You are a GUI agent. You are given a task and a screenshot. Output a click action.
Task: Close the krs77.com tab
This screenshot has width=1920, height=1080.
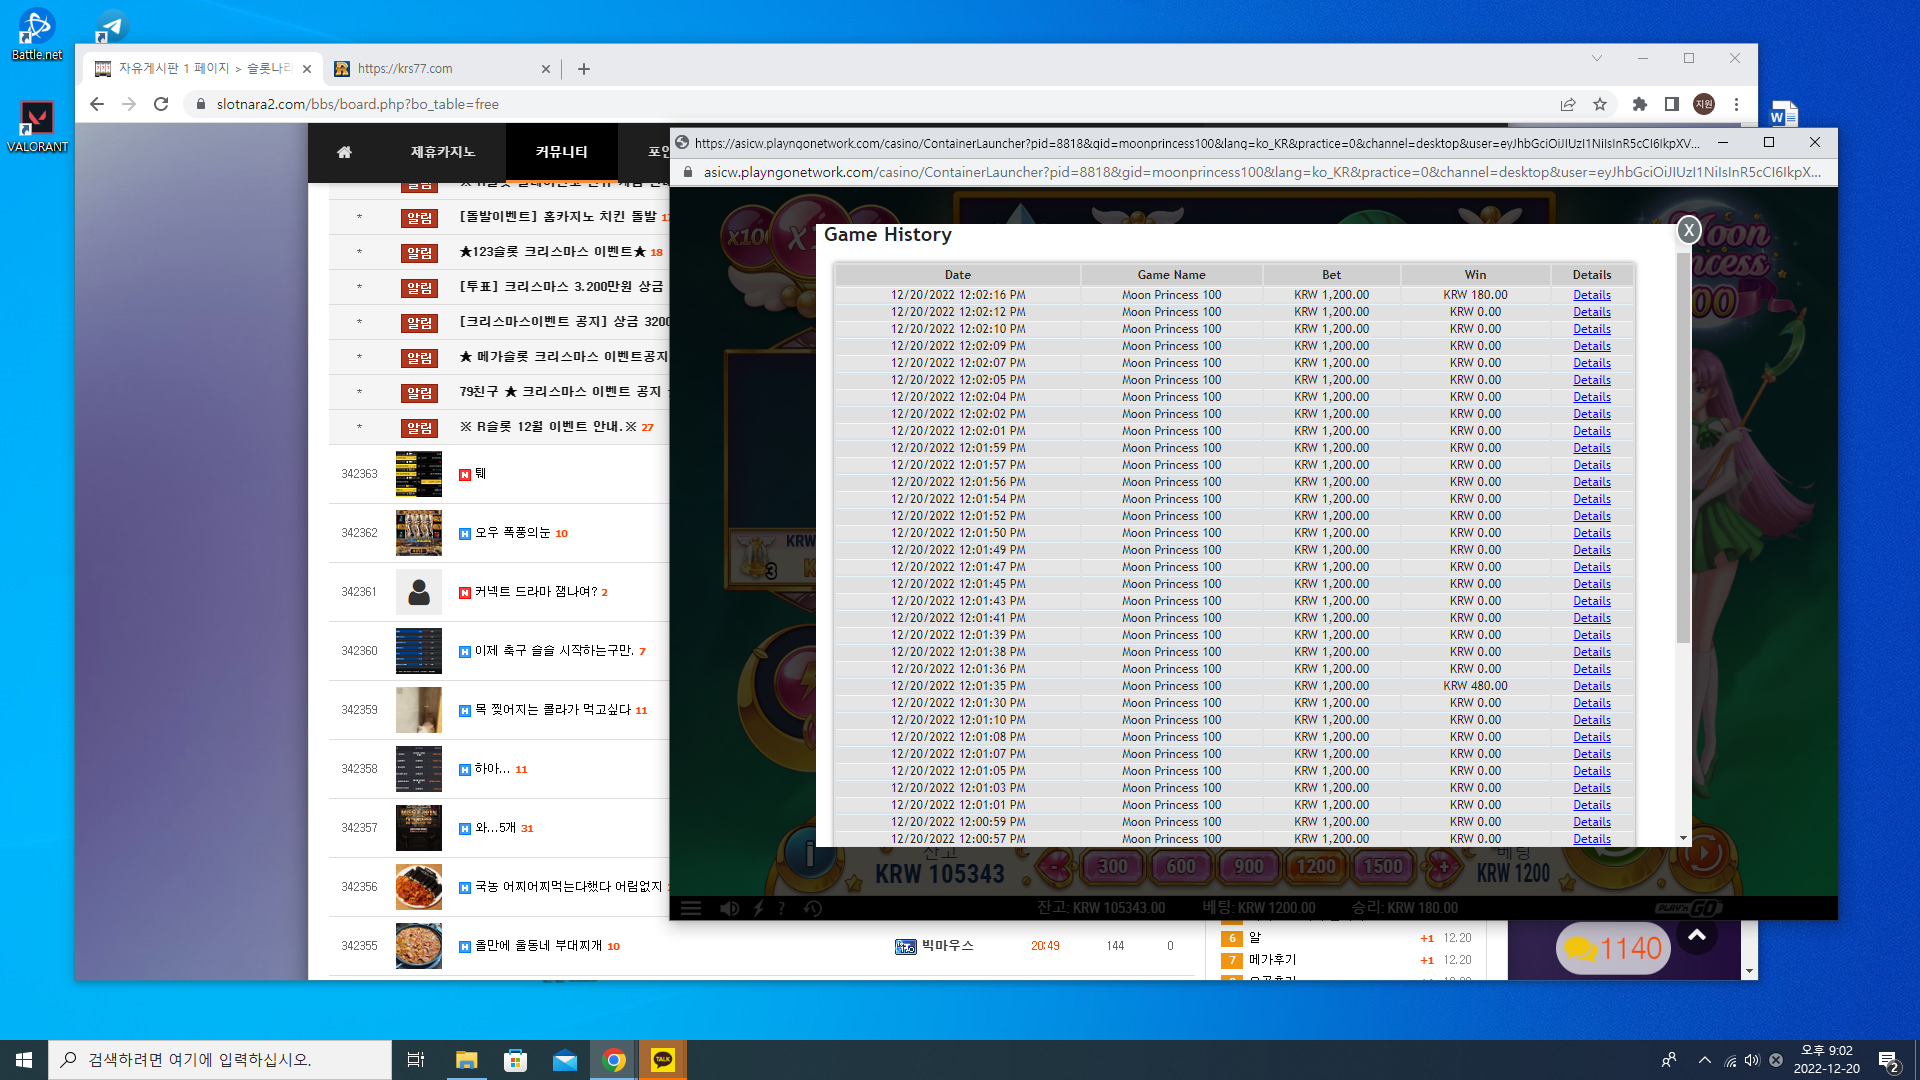coord(545,69)
